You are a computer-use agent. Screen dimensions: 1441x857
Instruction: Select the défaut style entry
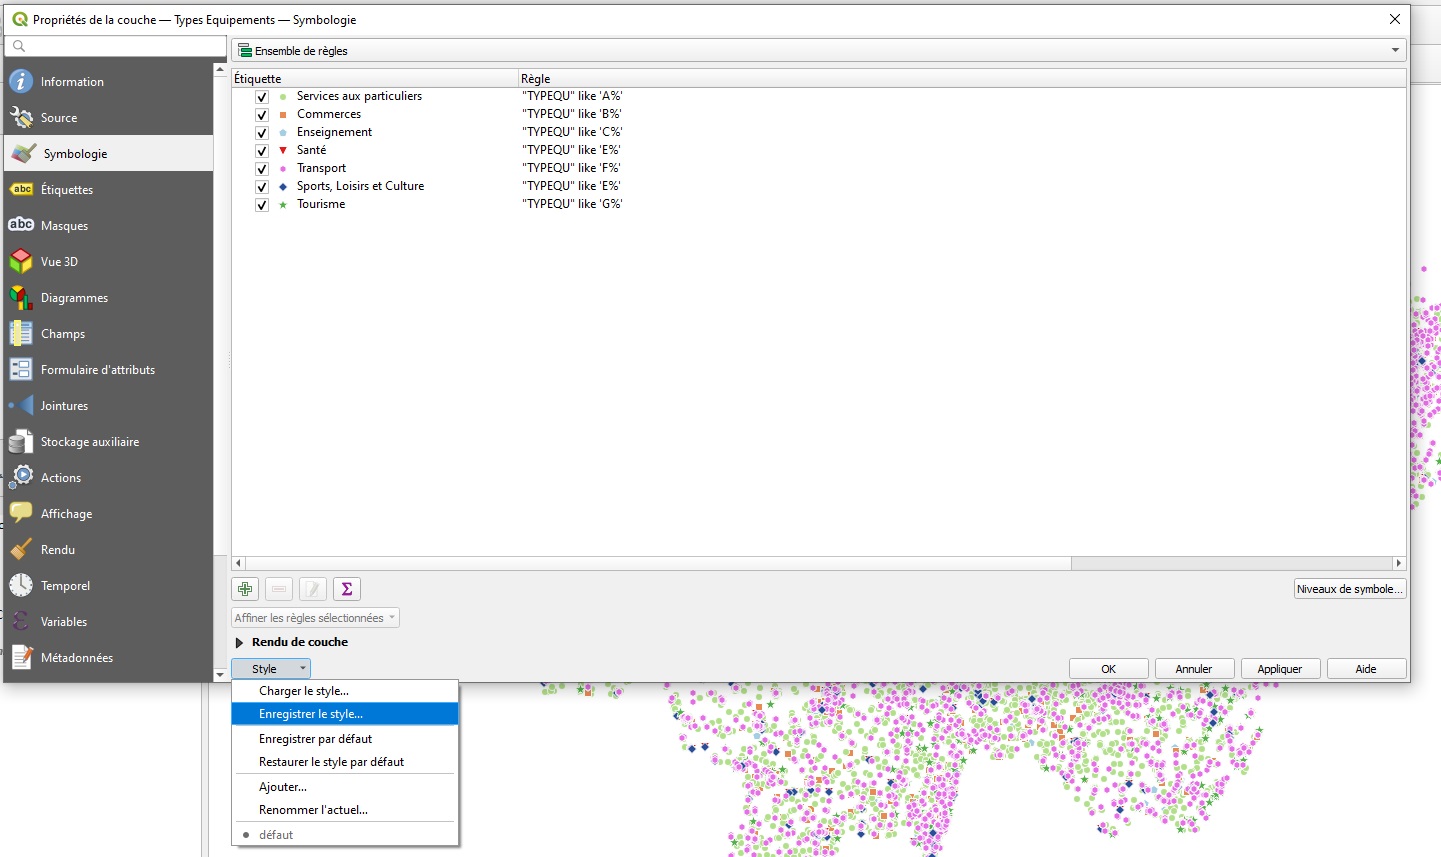[x=345, y=835]
